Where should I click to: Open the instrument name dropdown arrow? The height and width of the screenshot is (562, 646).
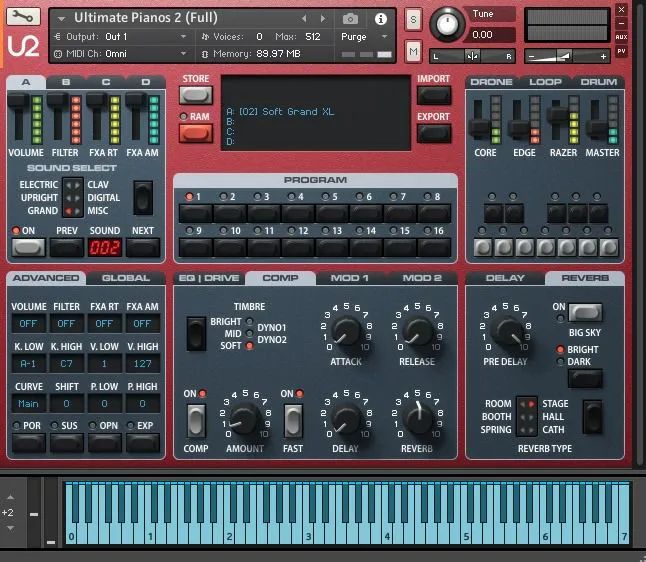pyautogui.click(x=62, y=19)
